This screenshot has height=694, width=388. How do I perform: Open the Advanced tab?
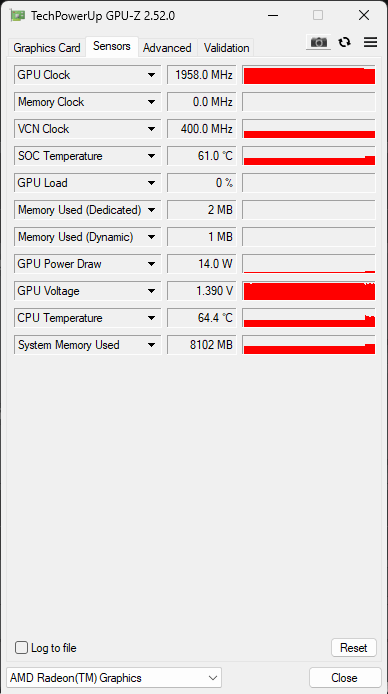coord(167,48)
